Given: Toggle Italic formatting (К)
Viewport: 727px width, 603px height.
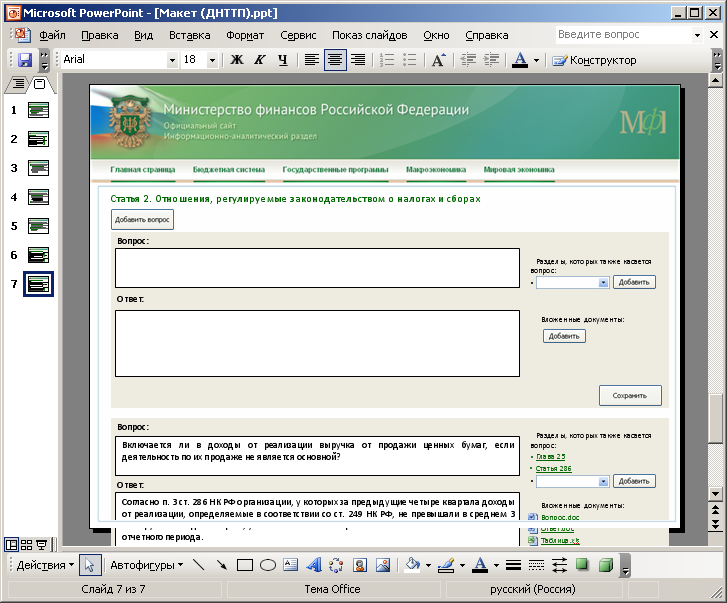Looking at the screenshot, I should click(260, 60).
